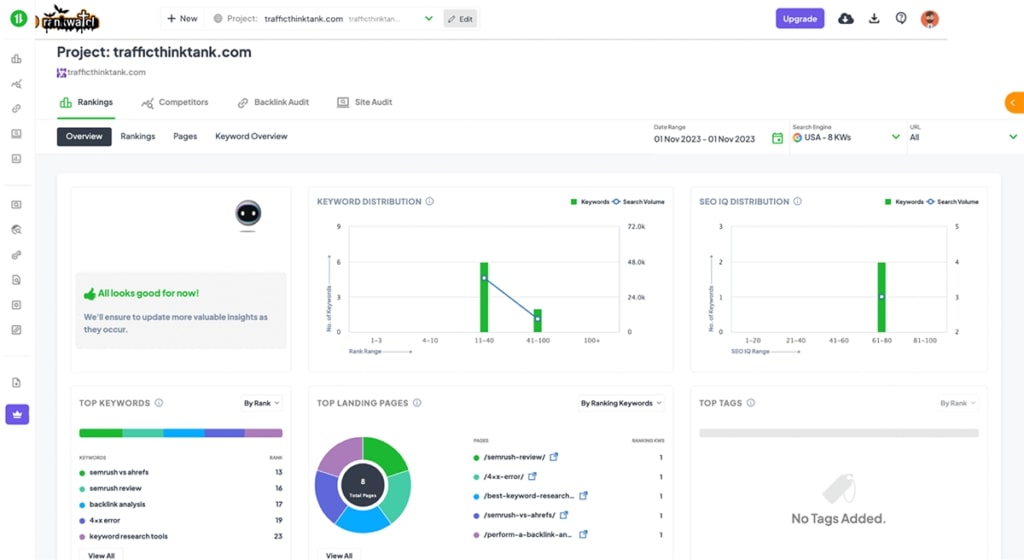Open external link icon for /semrush-vs-ahrefs/
1024x560 pixels.
(564, 515)
